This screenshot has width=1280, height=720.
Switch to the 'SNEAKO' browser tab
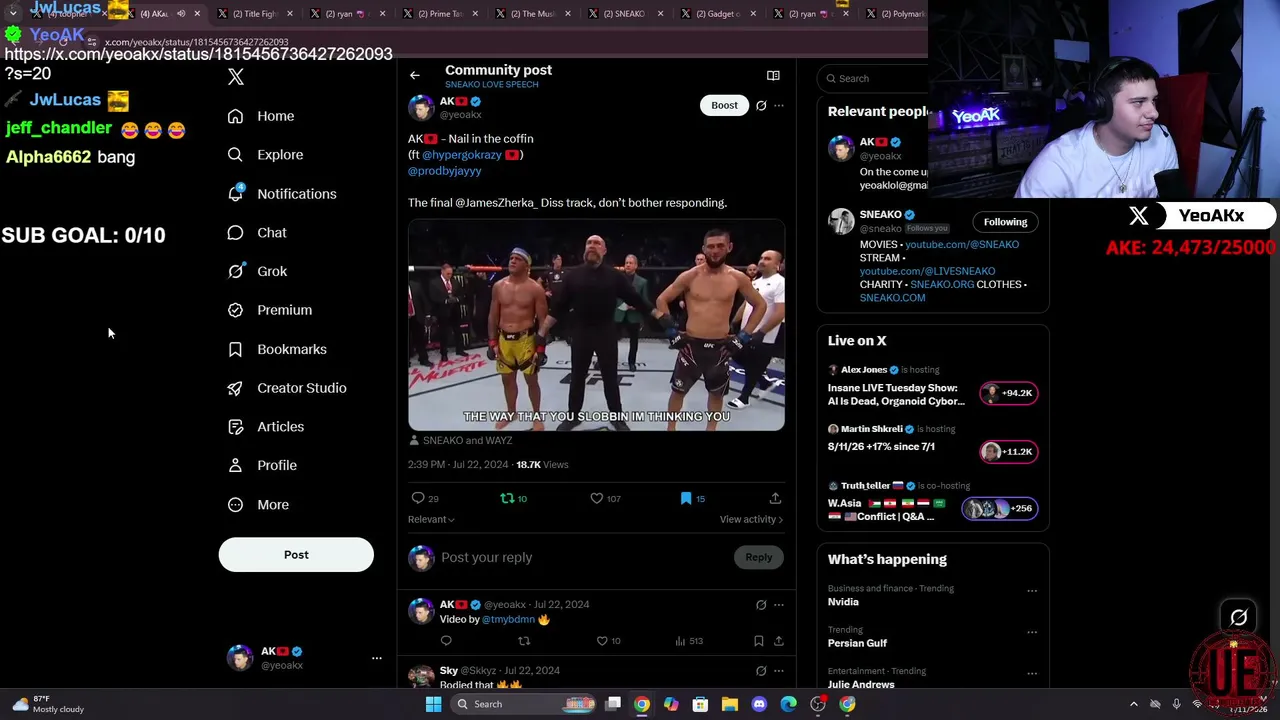[x=624, y=14]
